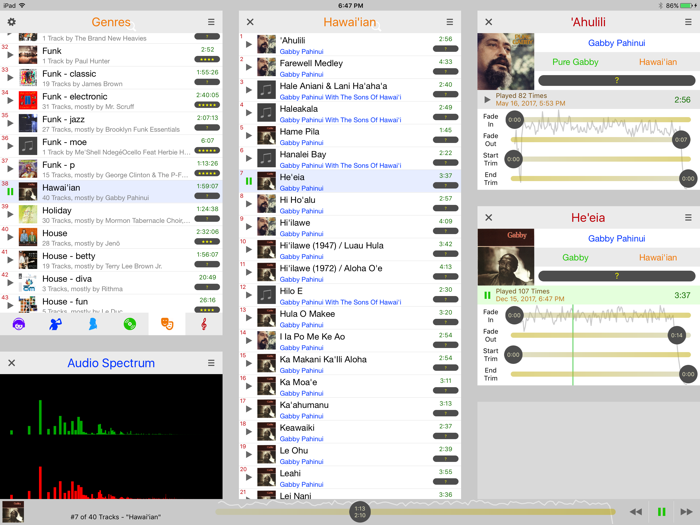This screenshot has width=700, height=525.
Task: Select the Funk - electronic genre row
Action: [111, 101]
